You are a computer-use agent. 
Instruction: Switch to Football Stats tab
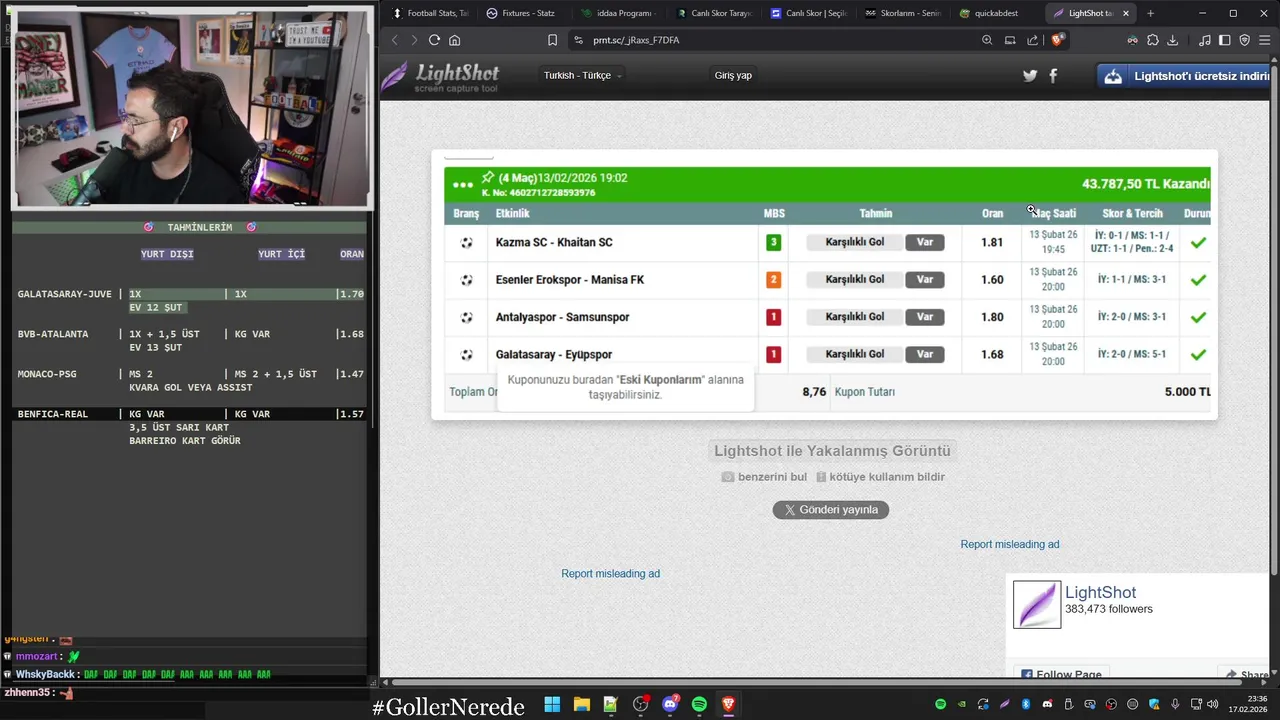(430, 13)
